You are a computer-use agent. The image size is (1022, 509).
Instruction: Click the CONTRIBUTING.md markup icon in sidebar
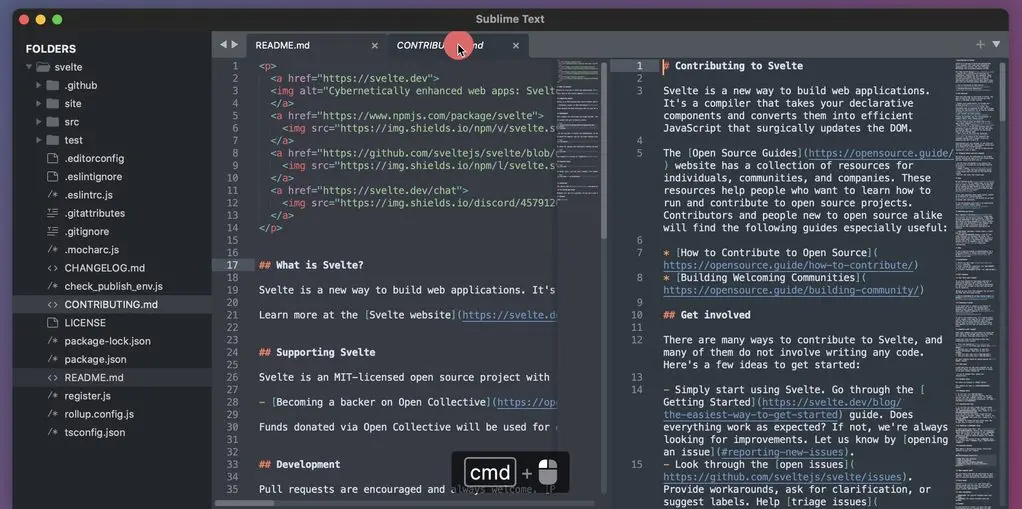53,304
